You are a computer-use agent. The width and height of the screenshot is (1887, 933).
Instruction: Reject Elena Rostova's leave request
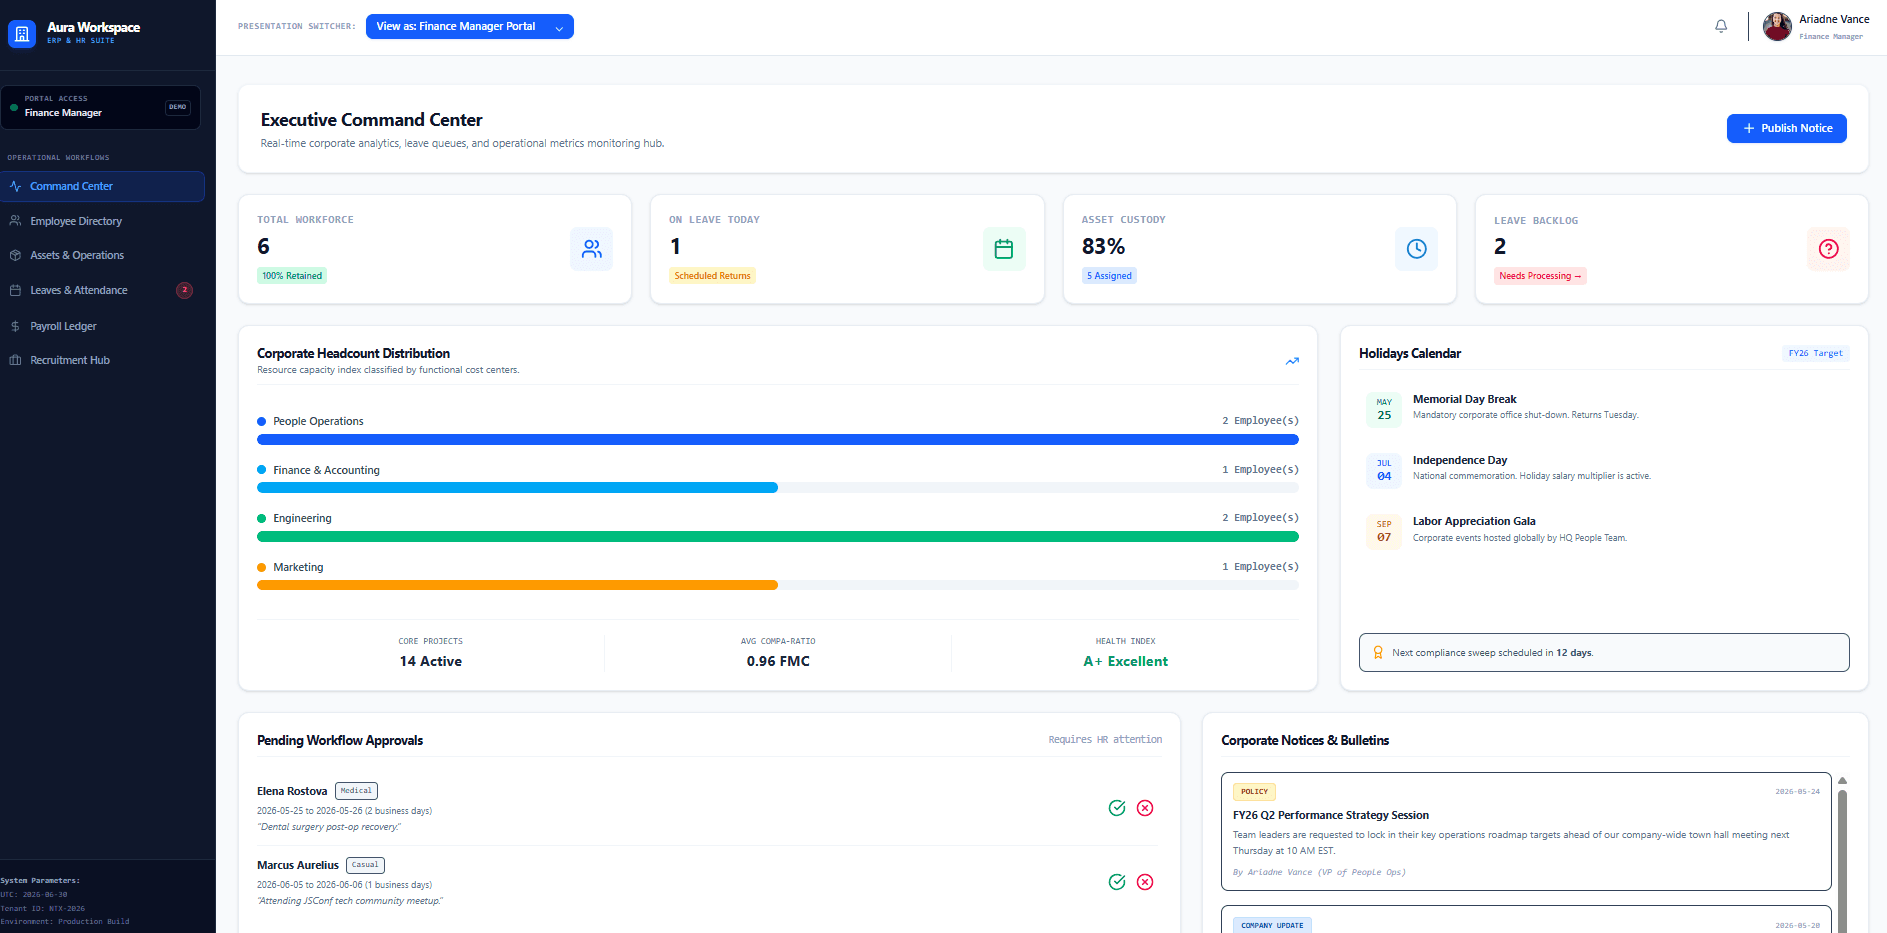(x=1145, y=808)
